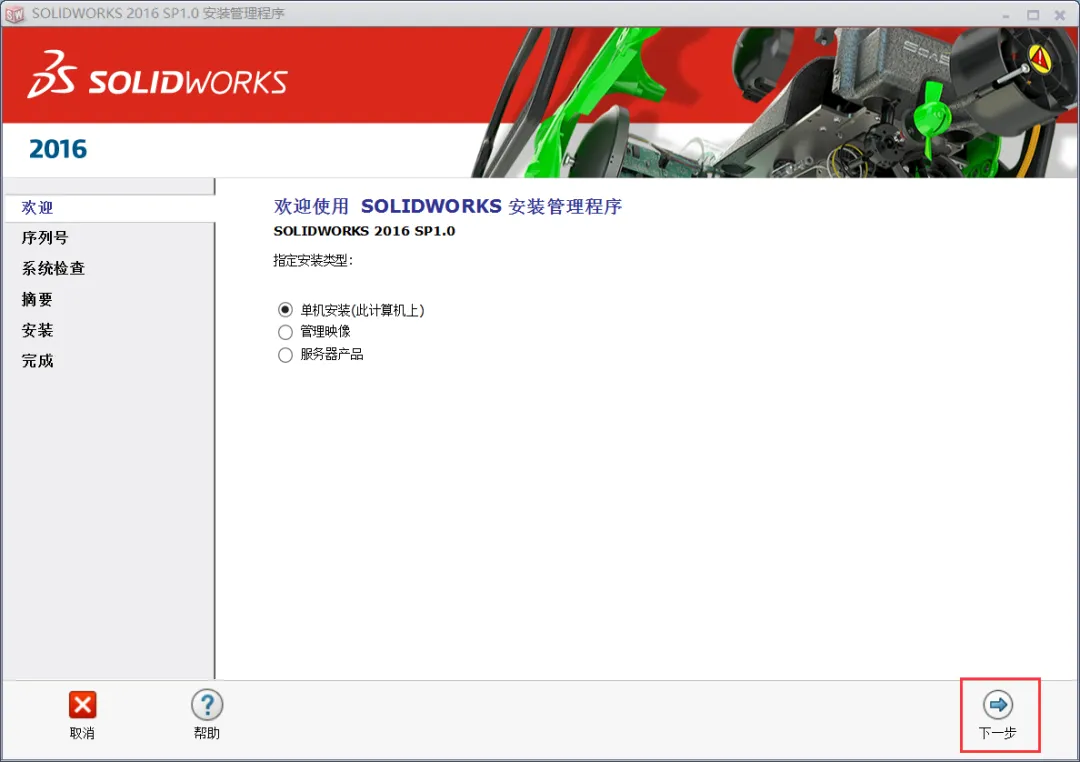This screenshot has height=762, width=1080.
Task: Click the SOLIDWORKS app icon in title bar
Action: click(14, 14)
